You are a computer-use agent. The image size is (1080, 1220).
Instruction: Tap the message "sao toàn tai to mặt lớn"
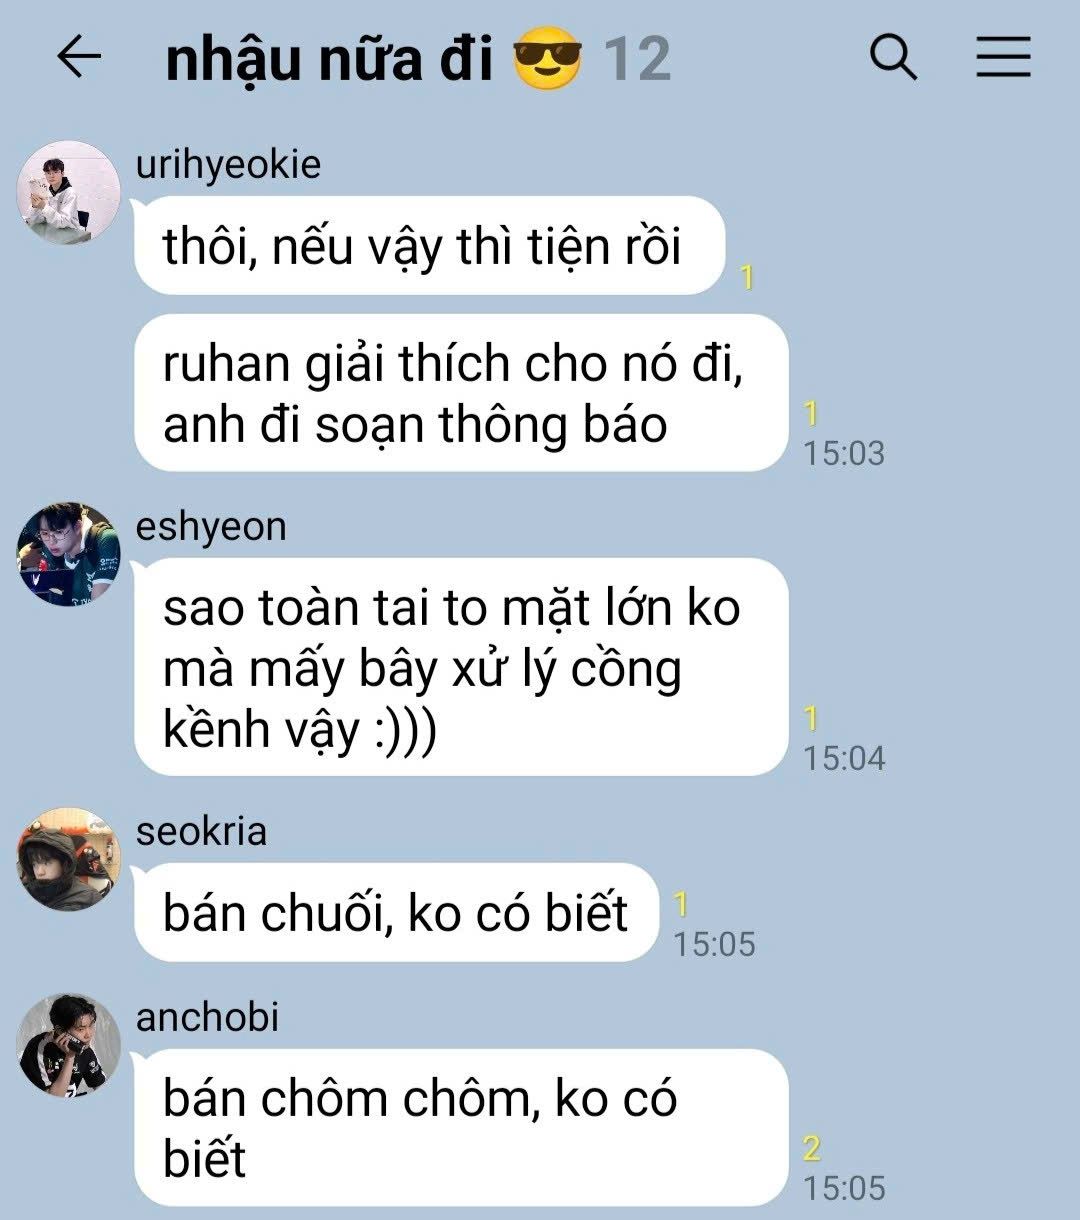click(x=461, y=667)
